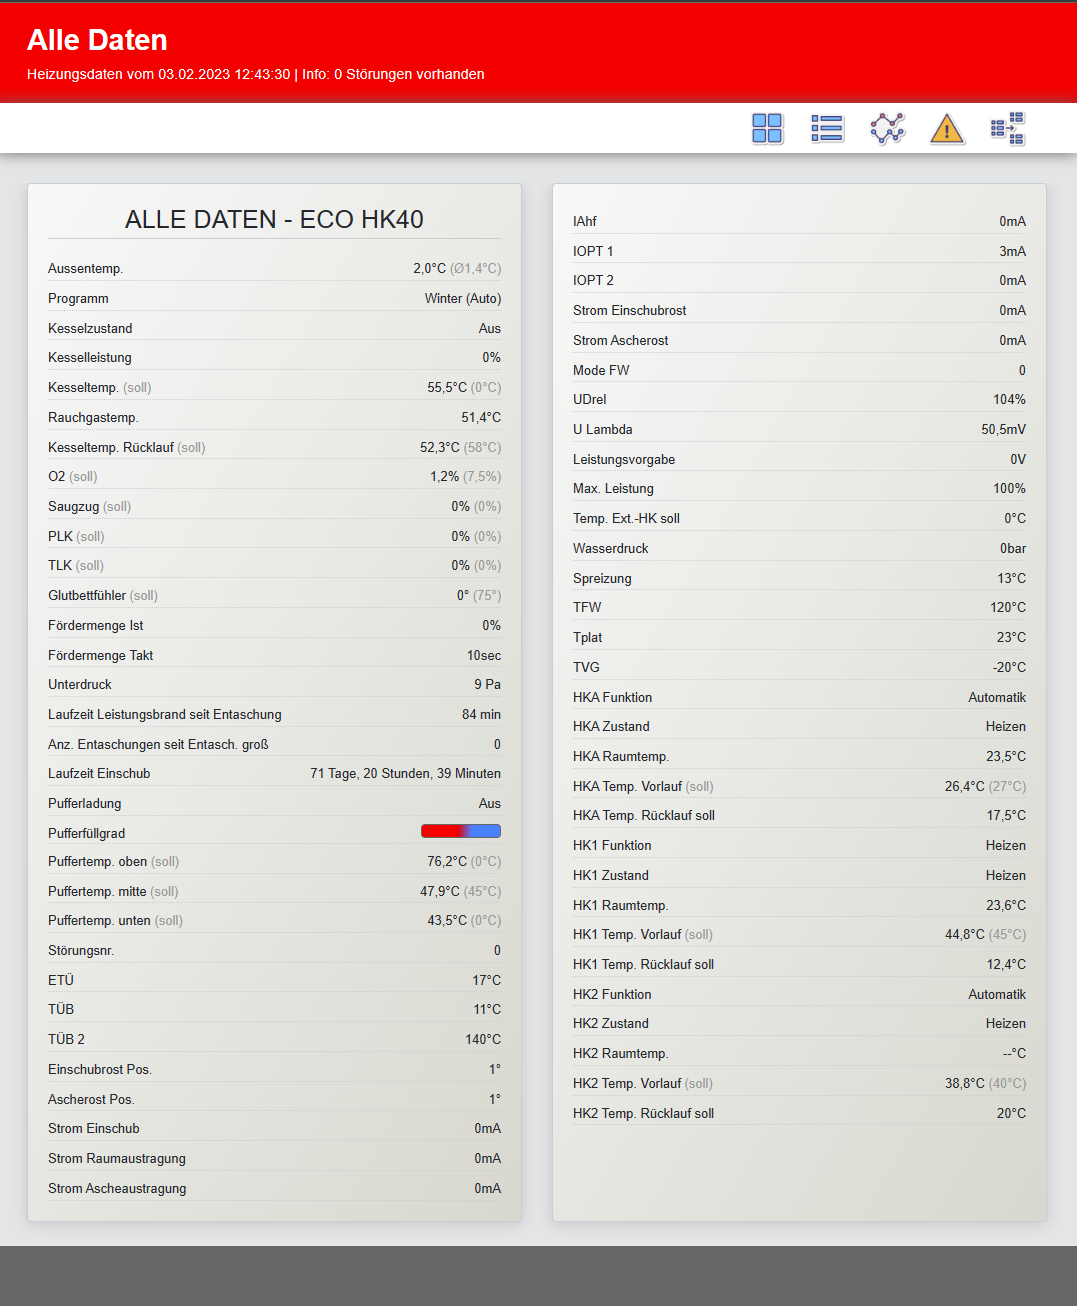Click the HK1 Temp. Vorlauf value 44,8°C
This screenshot has height=1306, width=1077.
(x=965, y=934)
